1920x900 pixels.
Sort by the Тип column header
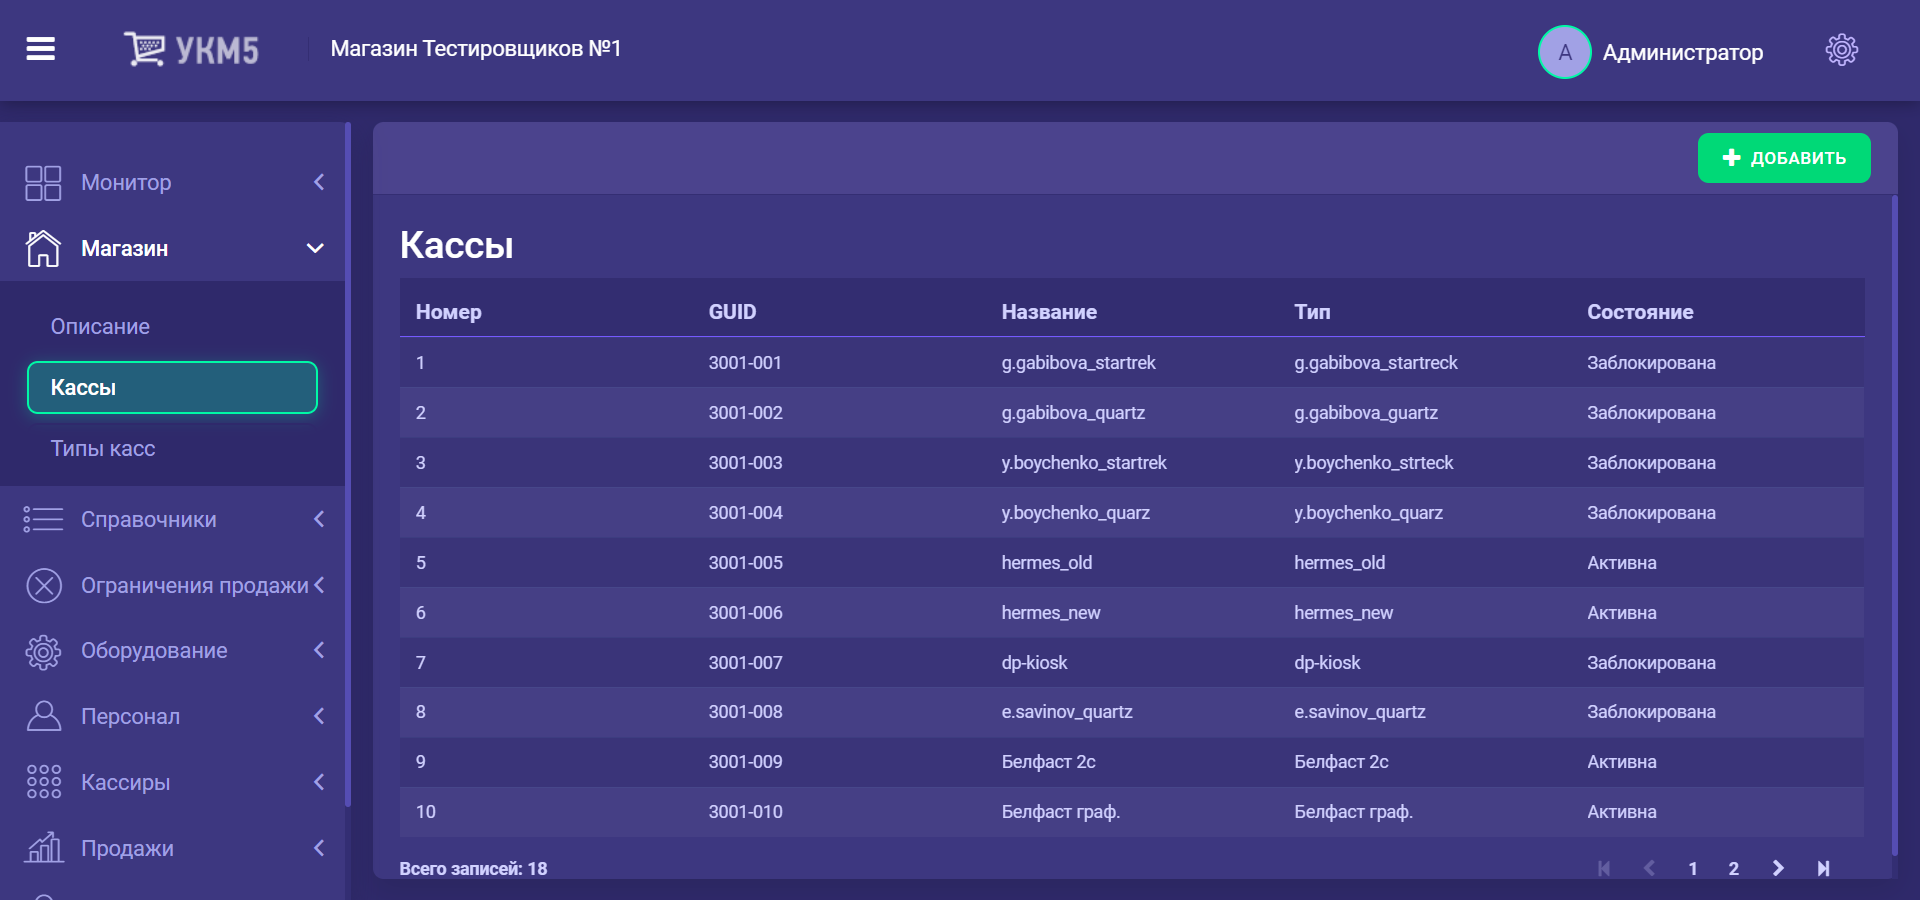coord(1312,312)
